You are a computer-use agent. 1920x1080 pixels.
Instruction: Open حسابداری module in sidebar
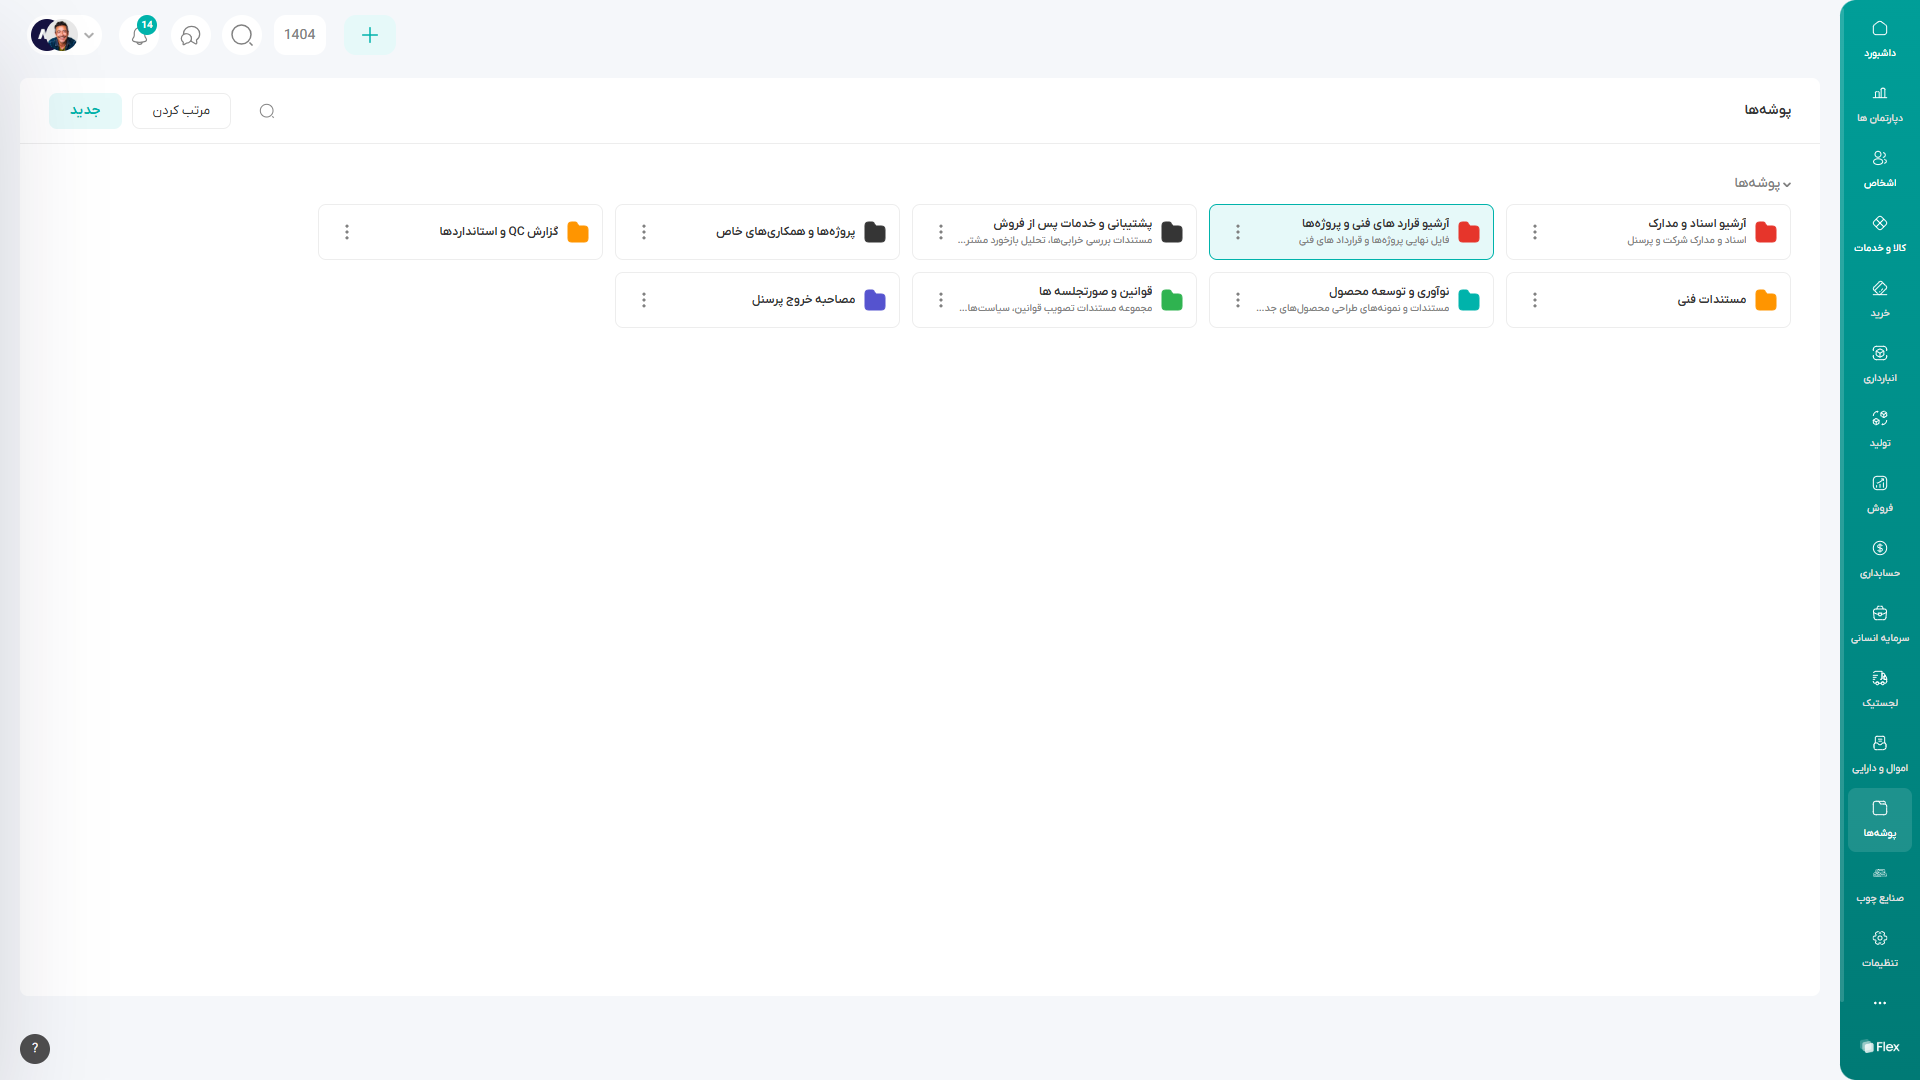(1879, 559)
